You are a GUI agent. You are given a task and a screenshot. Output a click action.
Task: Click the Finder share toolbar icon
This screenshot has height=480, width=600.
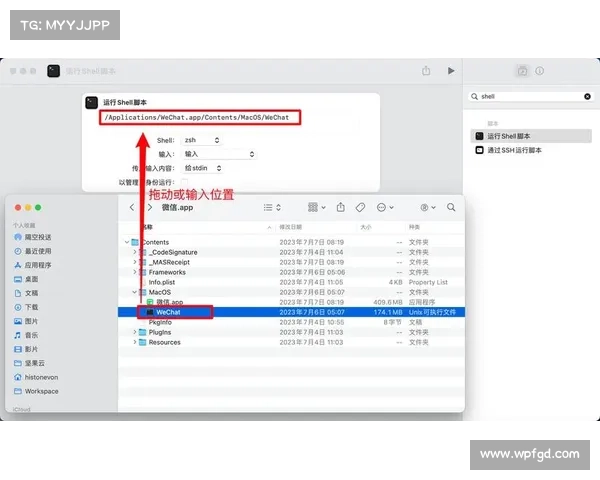pos(339,207)
